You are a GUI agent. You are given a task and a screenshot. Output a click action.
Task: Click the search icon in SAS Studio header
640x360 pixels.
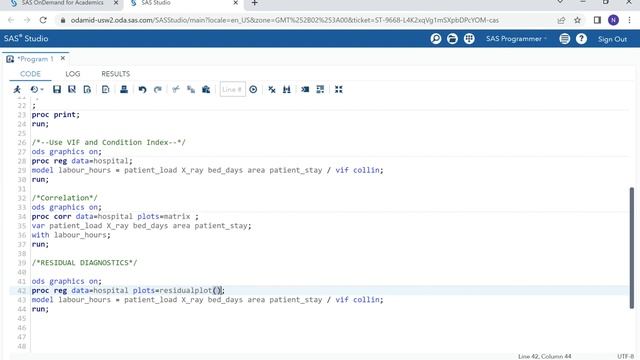click(436, 39)
